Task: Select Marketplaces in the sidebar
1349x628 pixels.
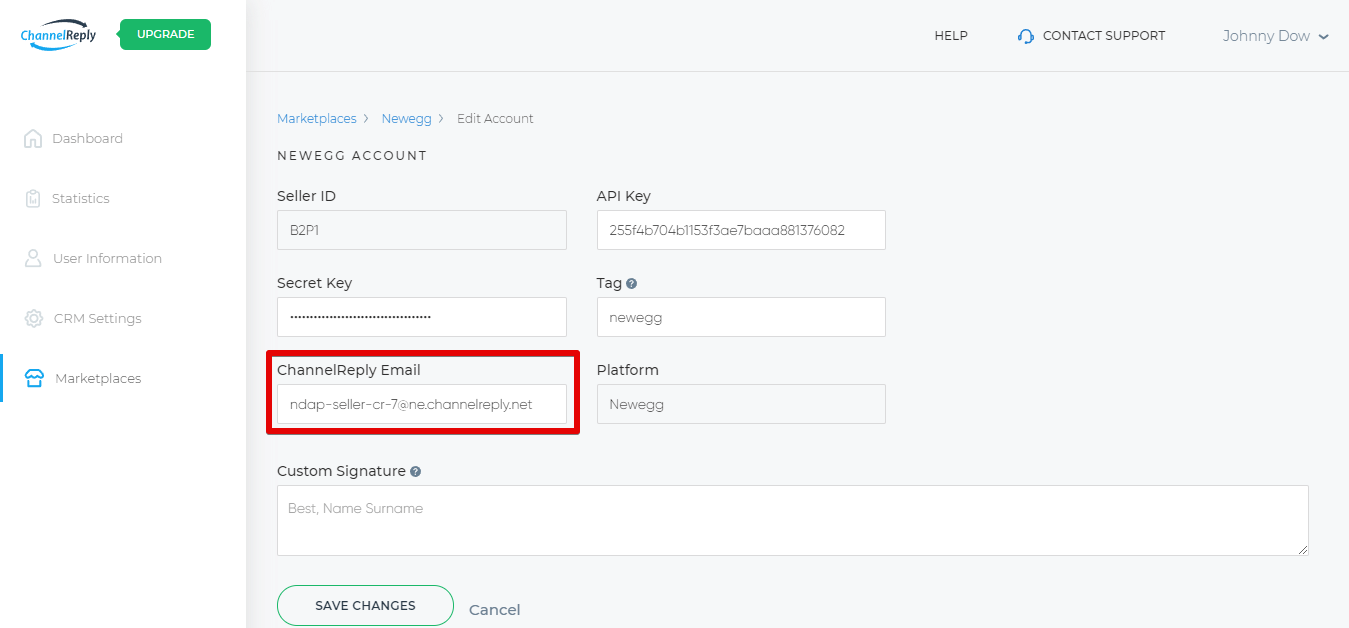Action: point(98,378)
